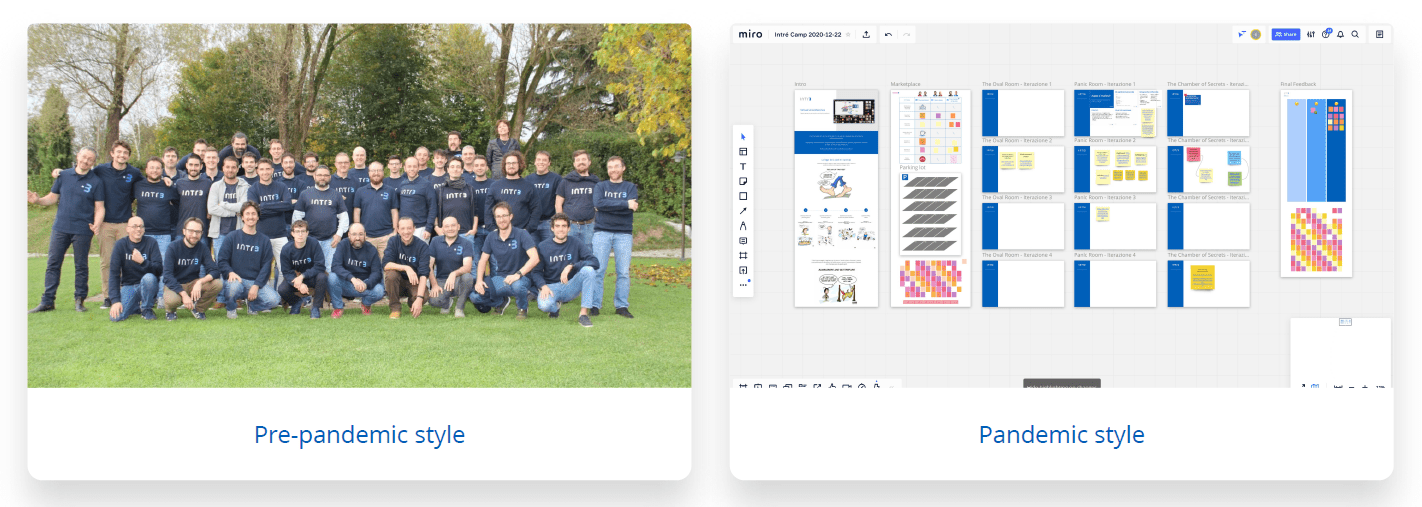This screenshot has width=1422, height=507.
Task: Click the Intro frame thumbnail
Action: (x=836, y=198)
